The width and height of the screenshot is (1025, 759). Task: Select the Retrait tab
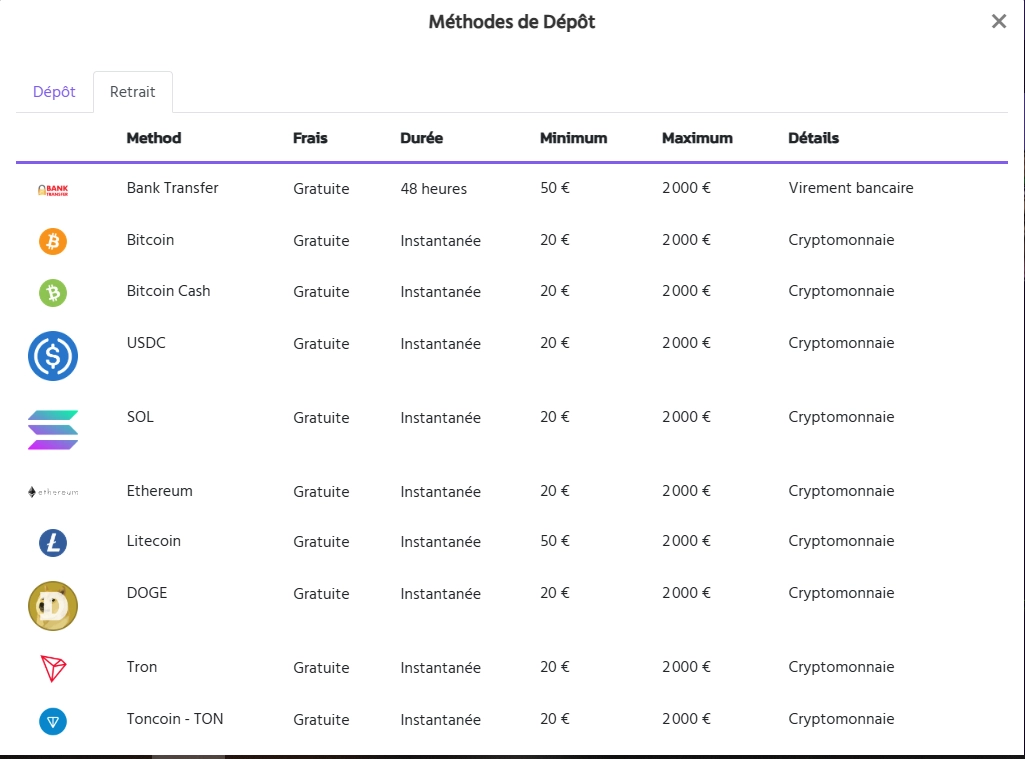coord(133,92)
